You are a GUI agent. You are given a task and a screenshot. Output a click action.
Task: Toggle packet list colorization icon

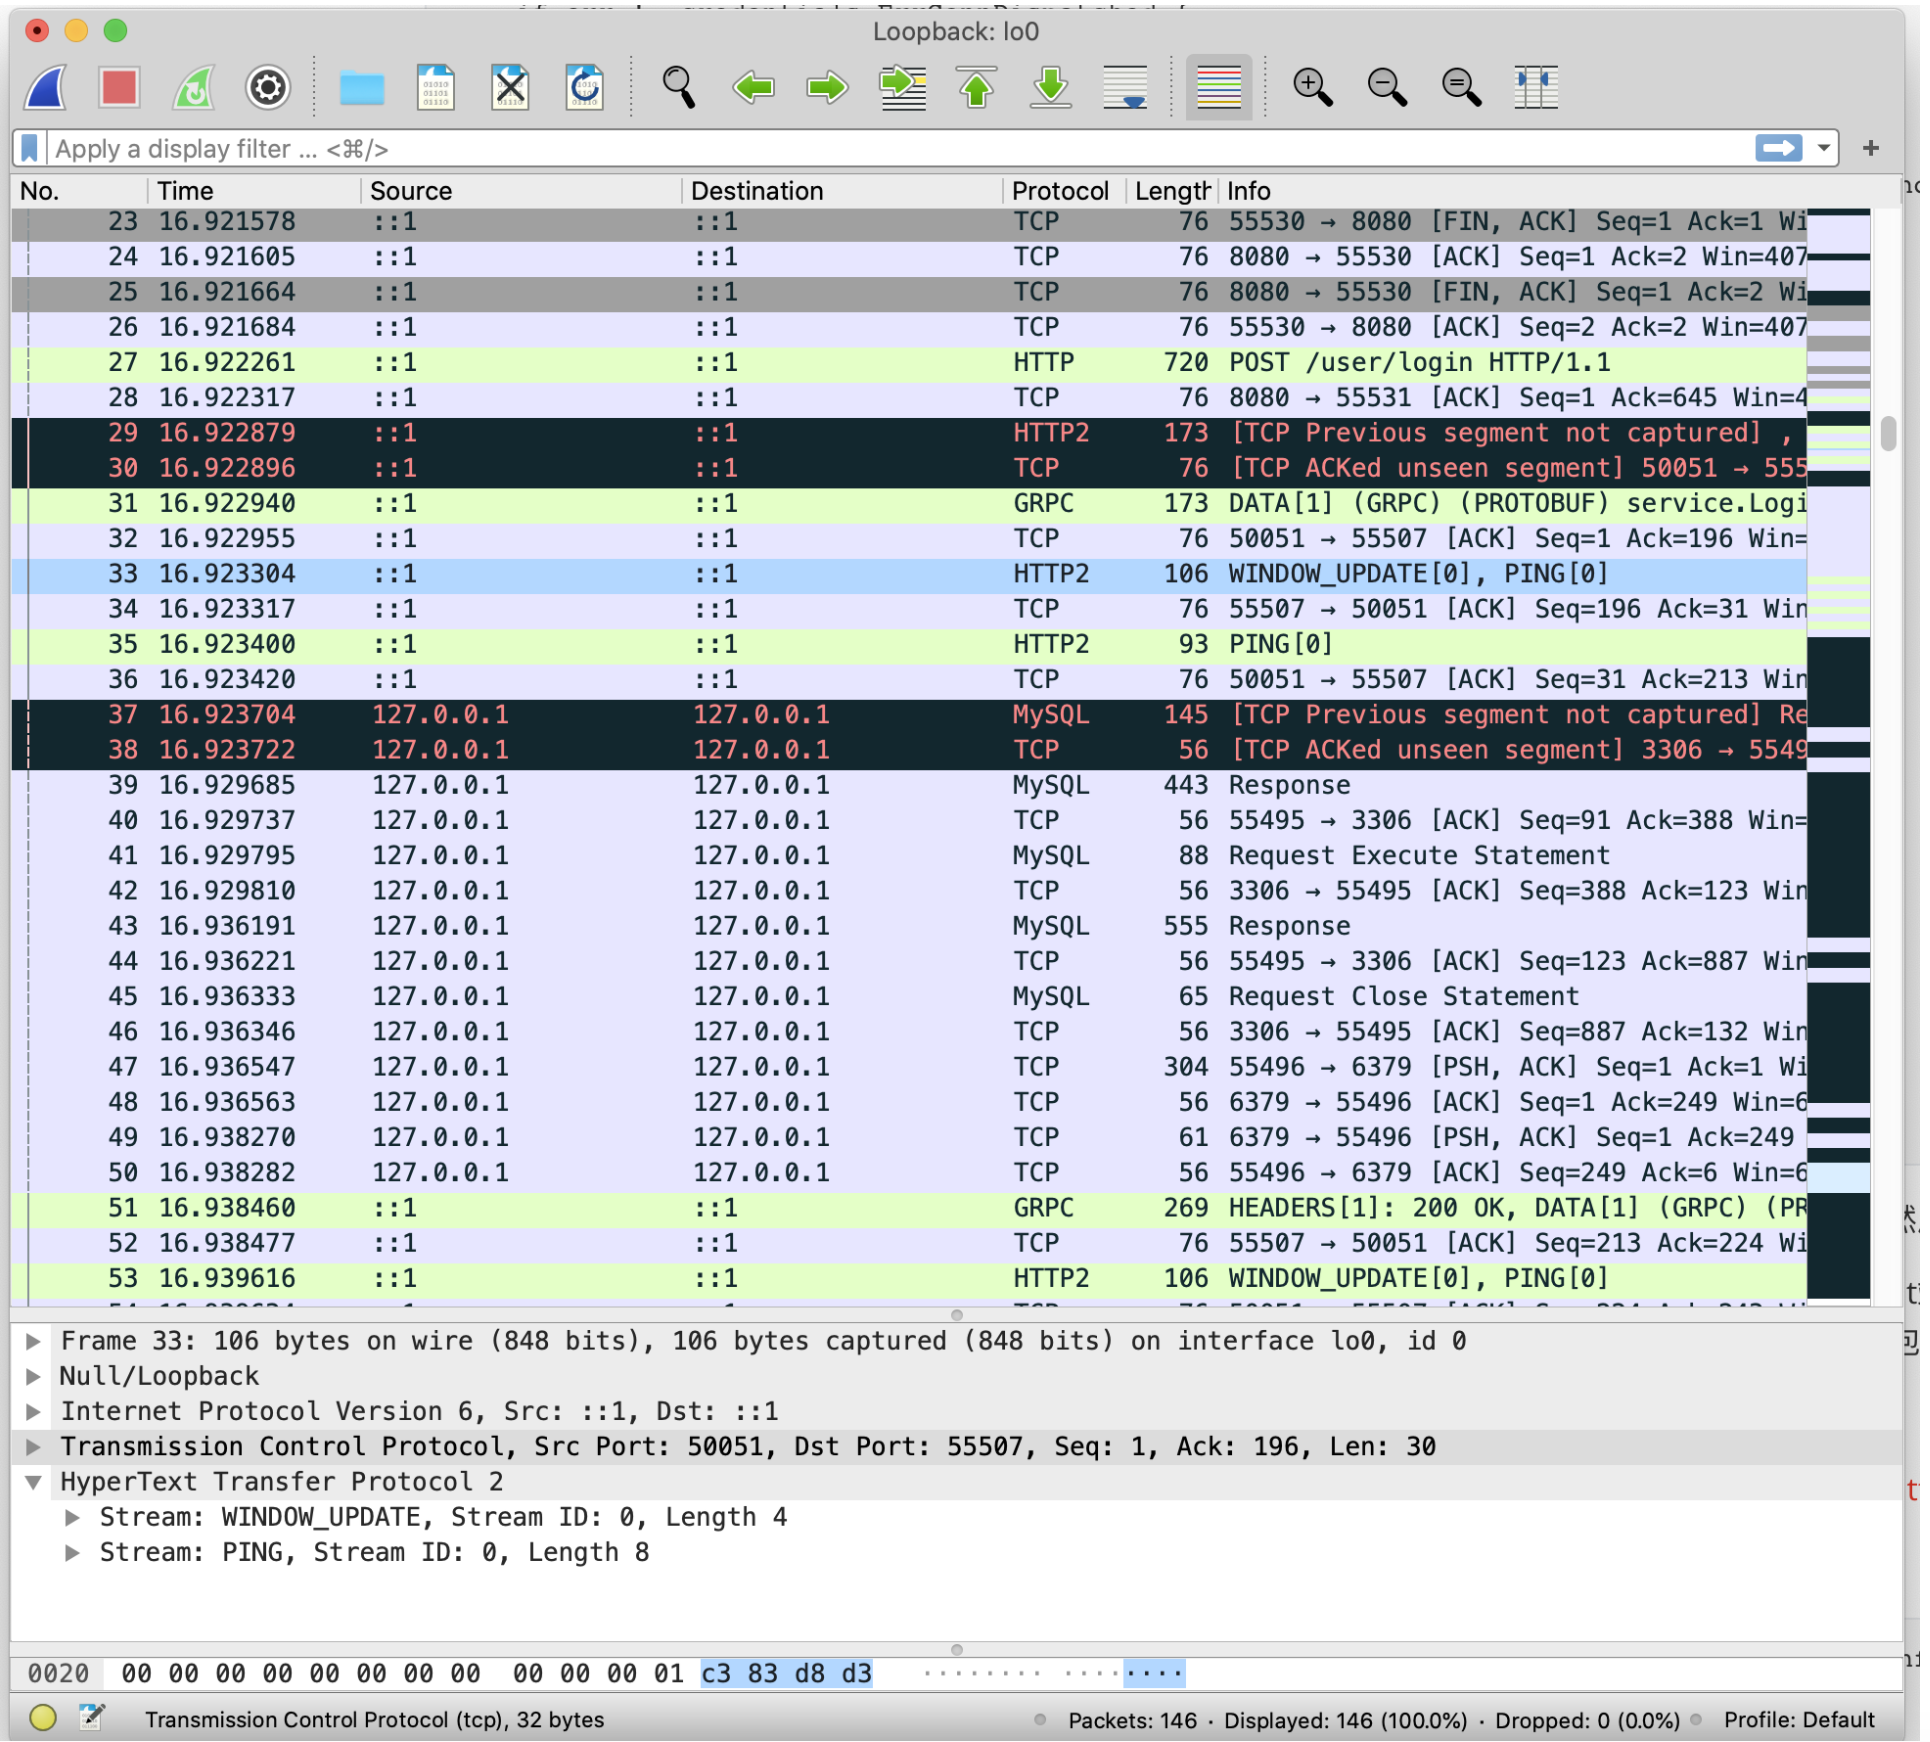1221,88
